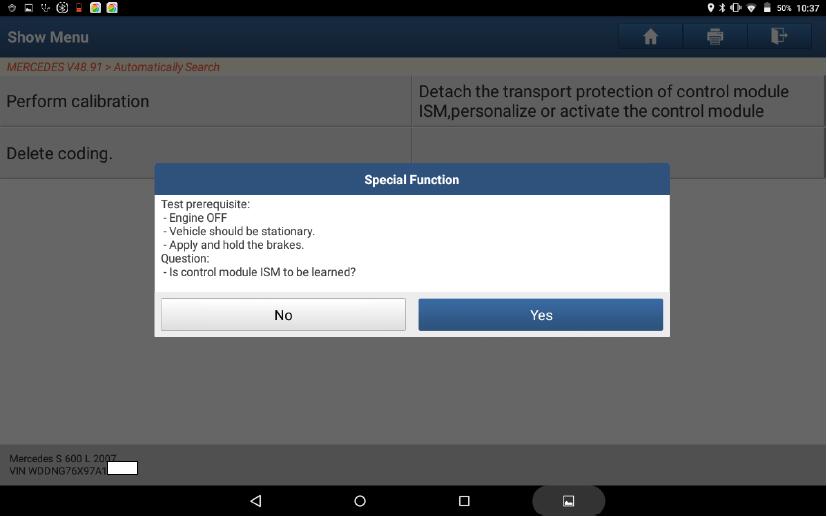The width and height of the screenshot is (827, 517).
Task: Select Perform calibration entry
Action: [205, 101]
